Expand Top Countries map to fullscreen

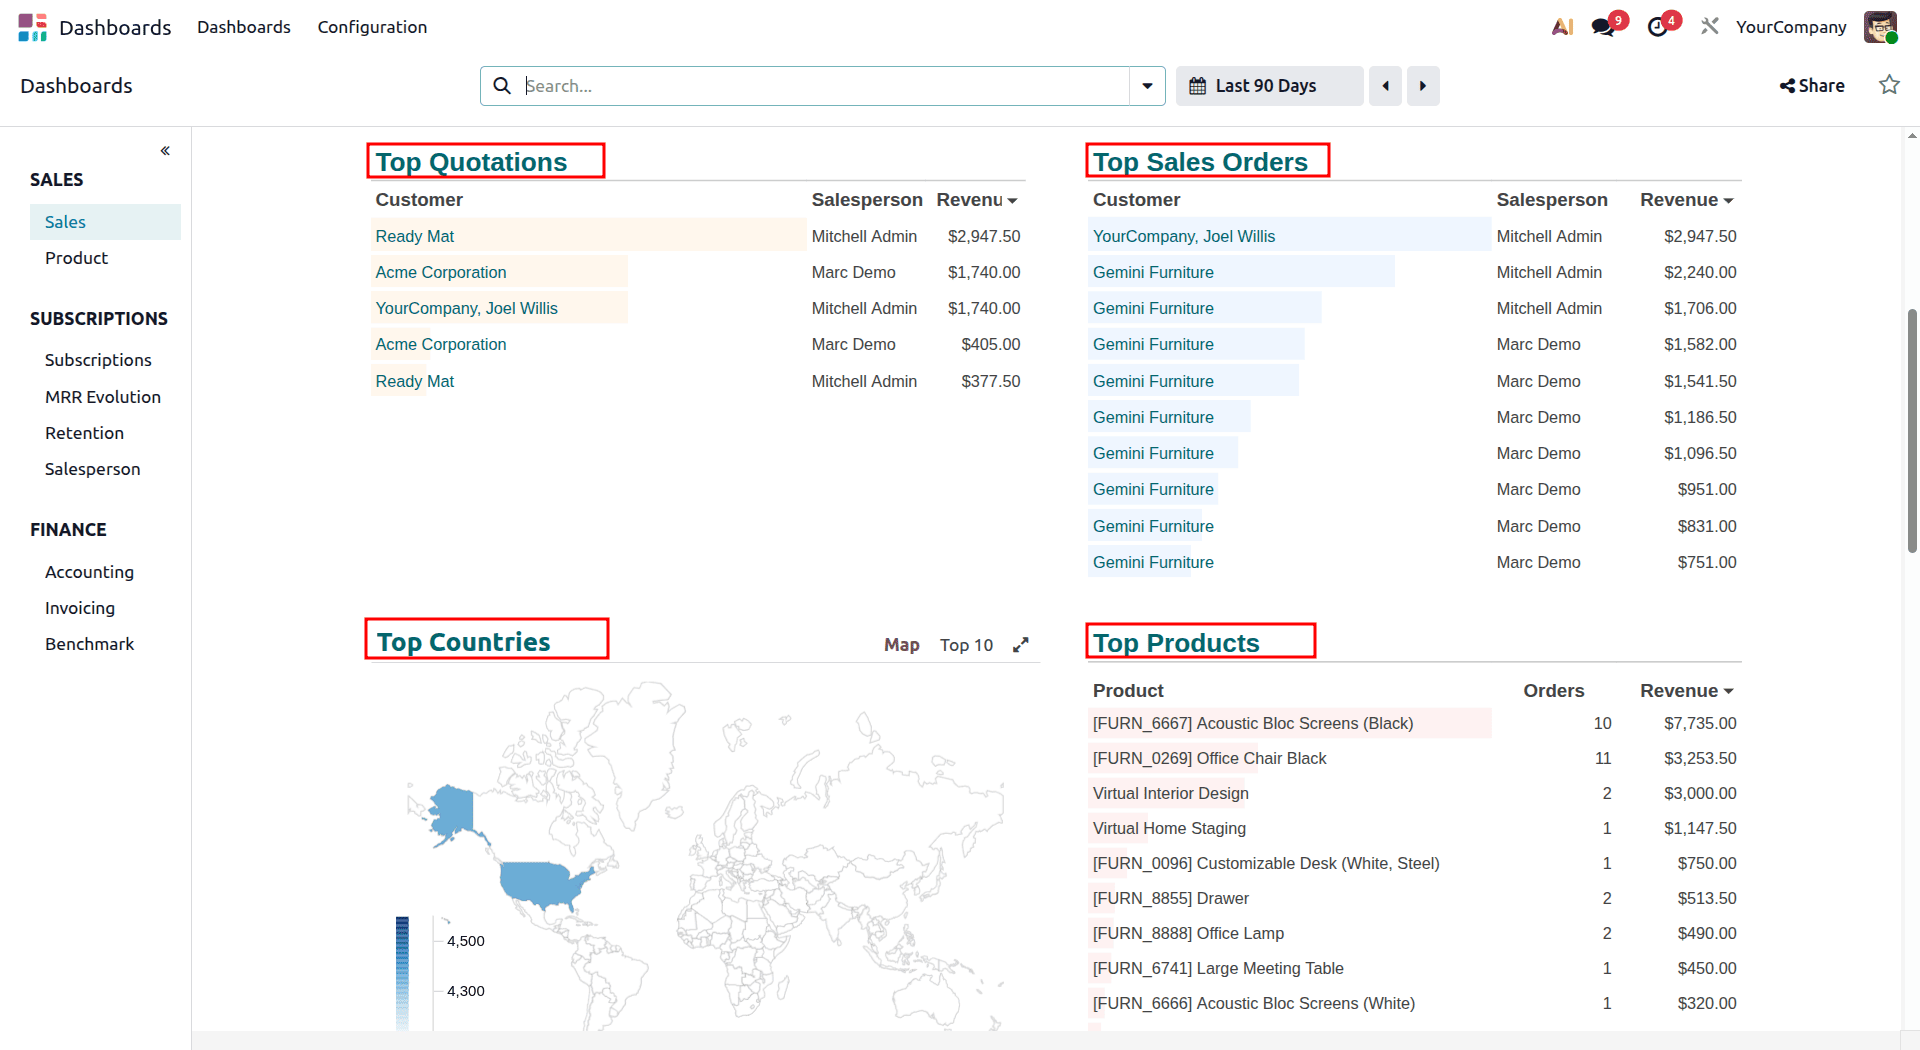coord(1020,645)
